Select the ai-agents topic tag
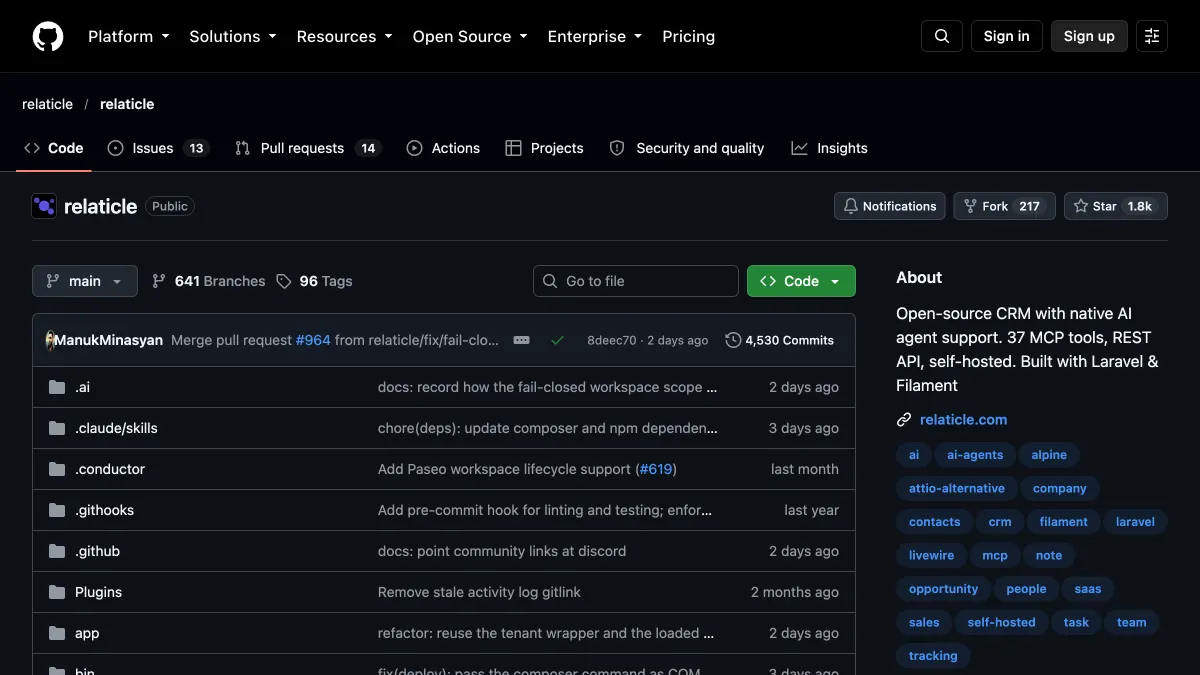 [x=975, y=455]
